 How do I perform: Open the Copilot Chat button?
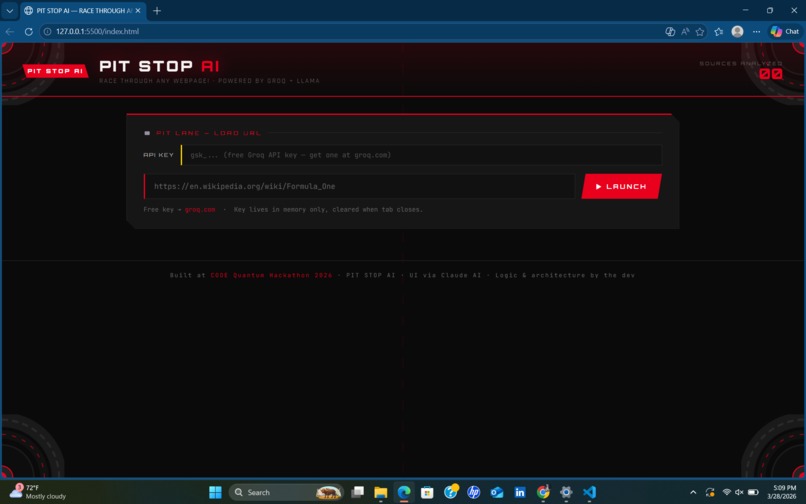784,31
